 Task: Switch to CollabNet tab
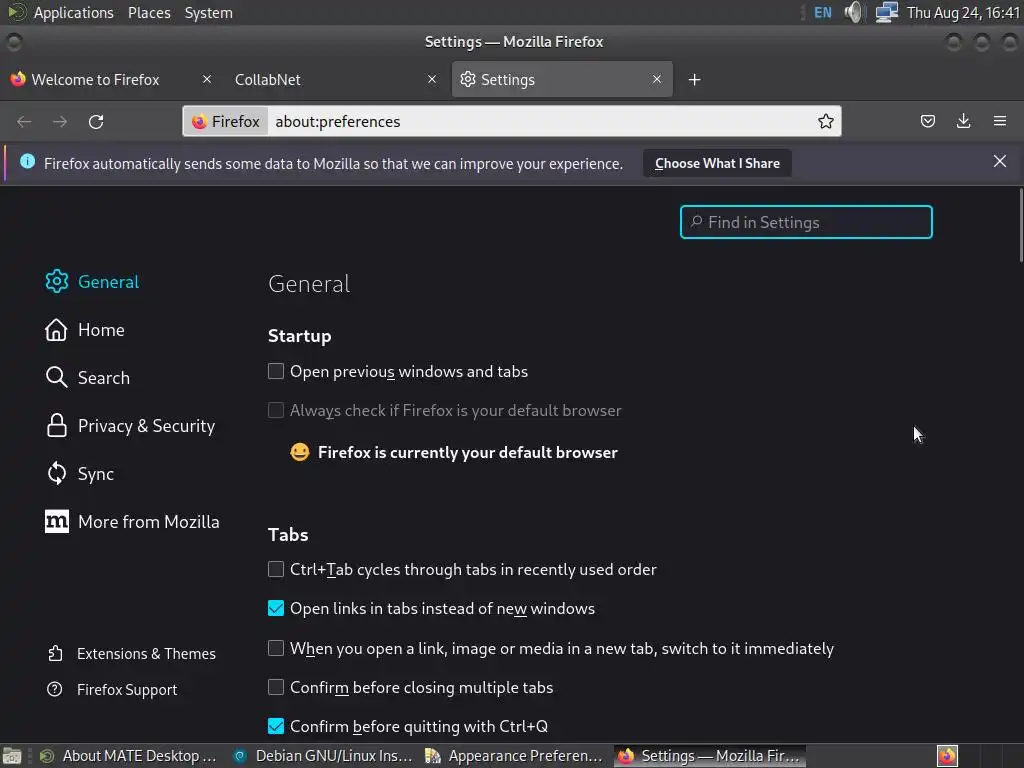tap(268, 80)
